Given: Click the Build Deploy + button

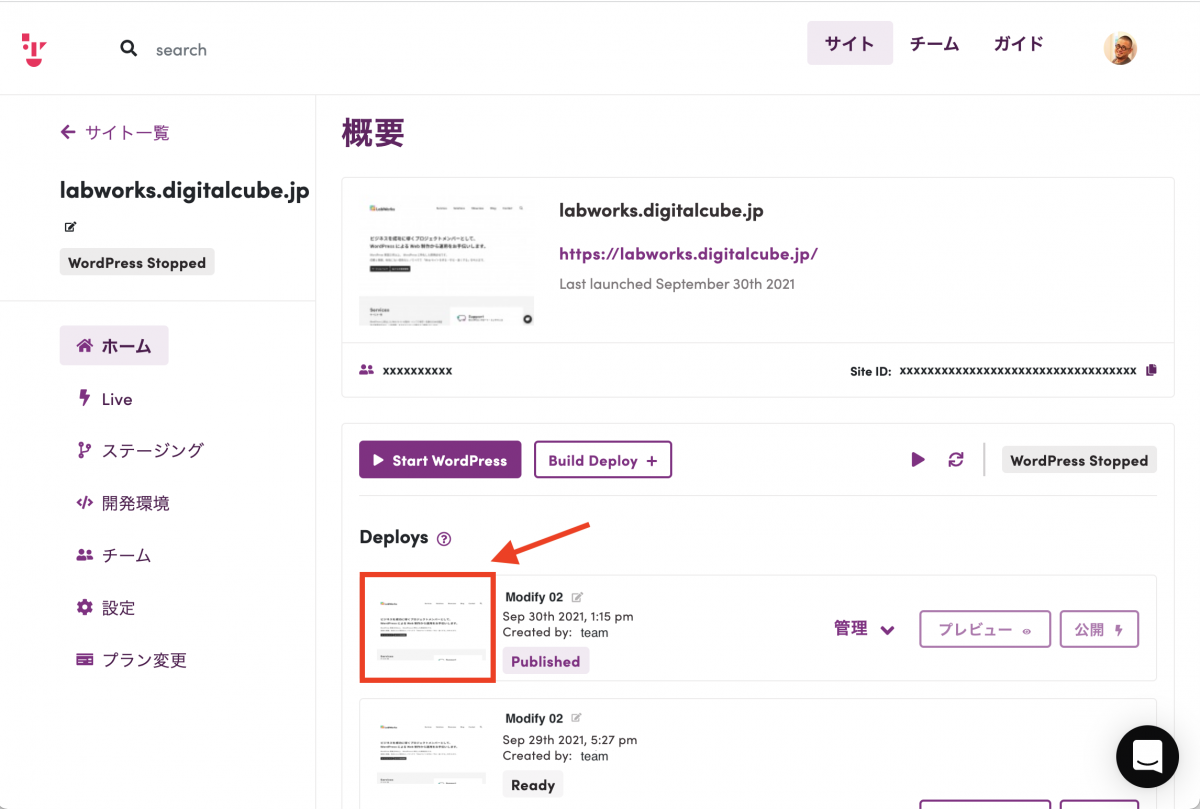Looking at the screenshot, I should pos(603,460).
